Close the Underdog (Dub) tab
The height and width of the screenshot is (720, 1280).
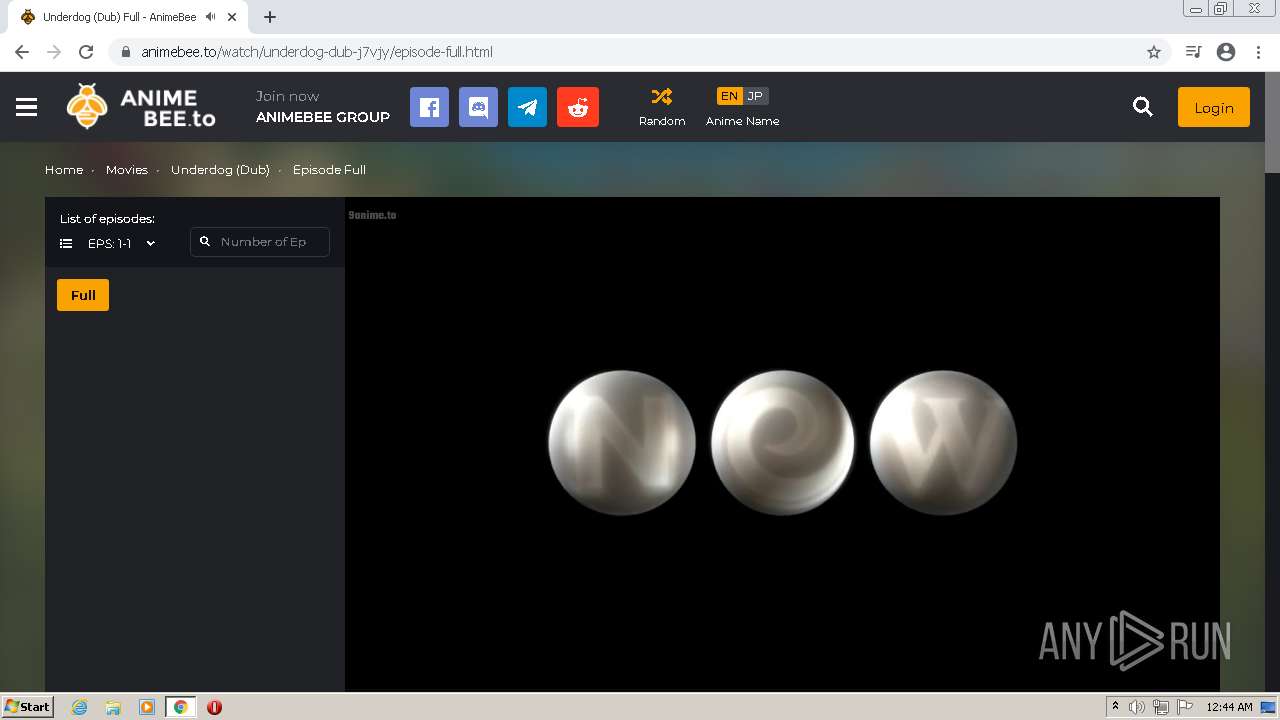tap(232, 17)
